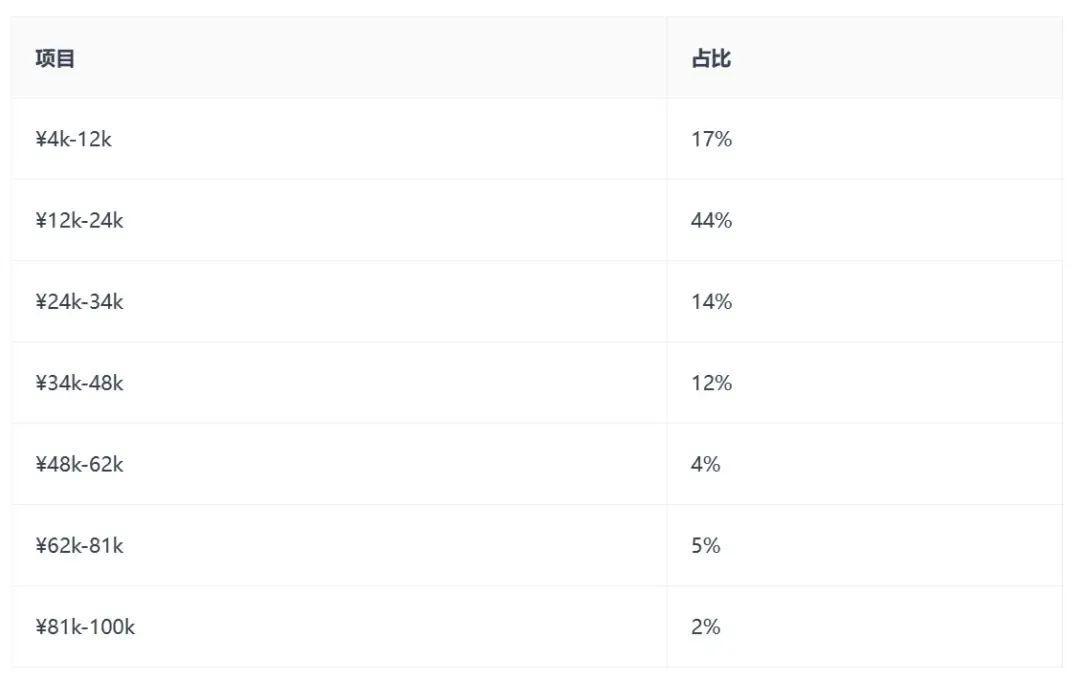Click the 12% percentage value
This screenshot has height=681, width=1080.
pyautogui.click(x=712, y=383)
